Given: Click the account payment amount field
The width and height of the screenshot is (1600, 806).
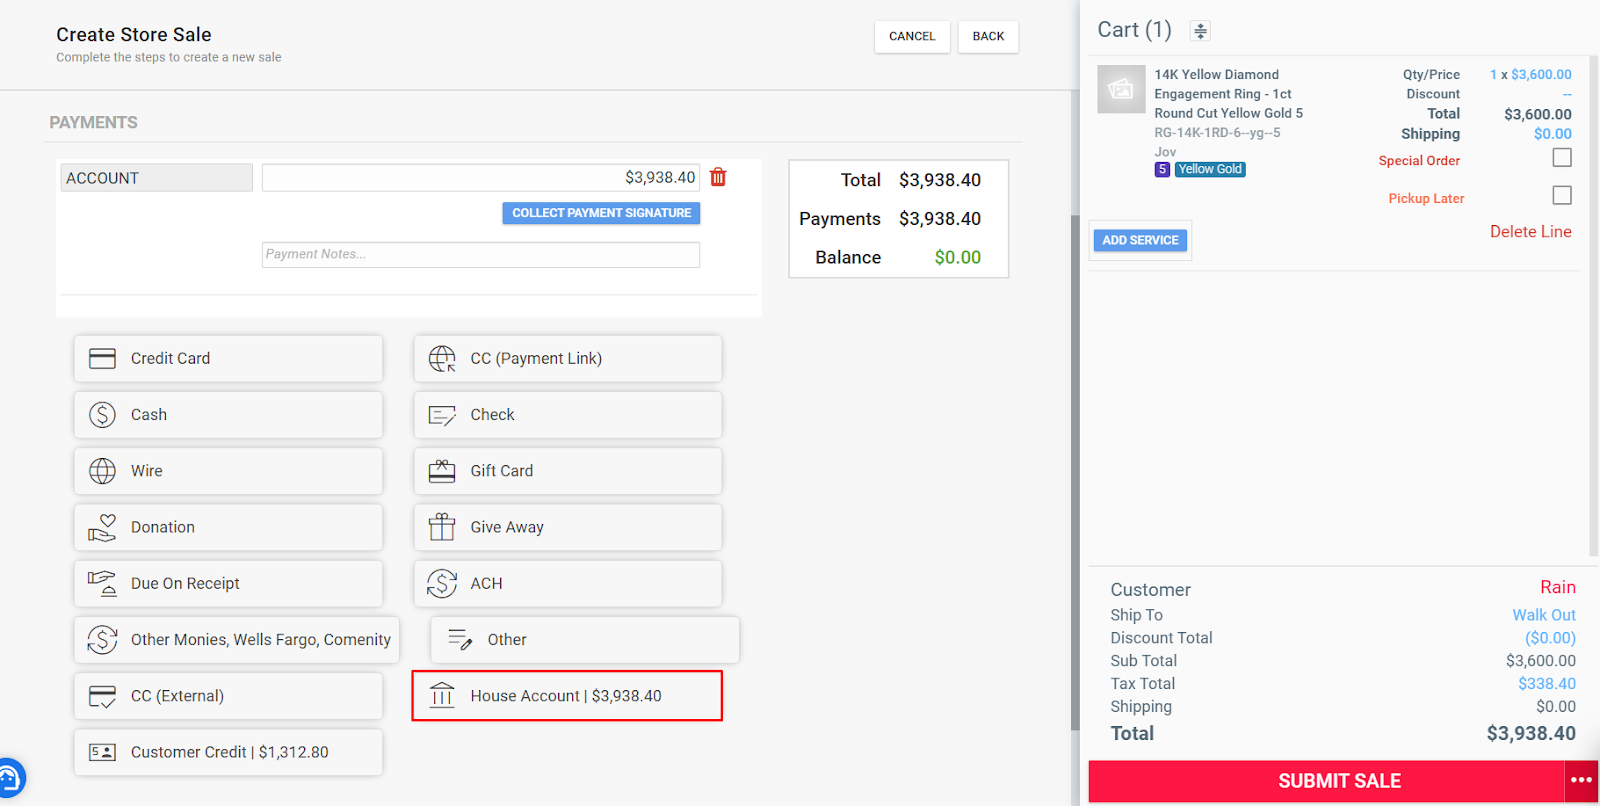Looking at the screenshot, I should click(x=481, y=177).
